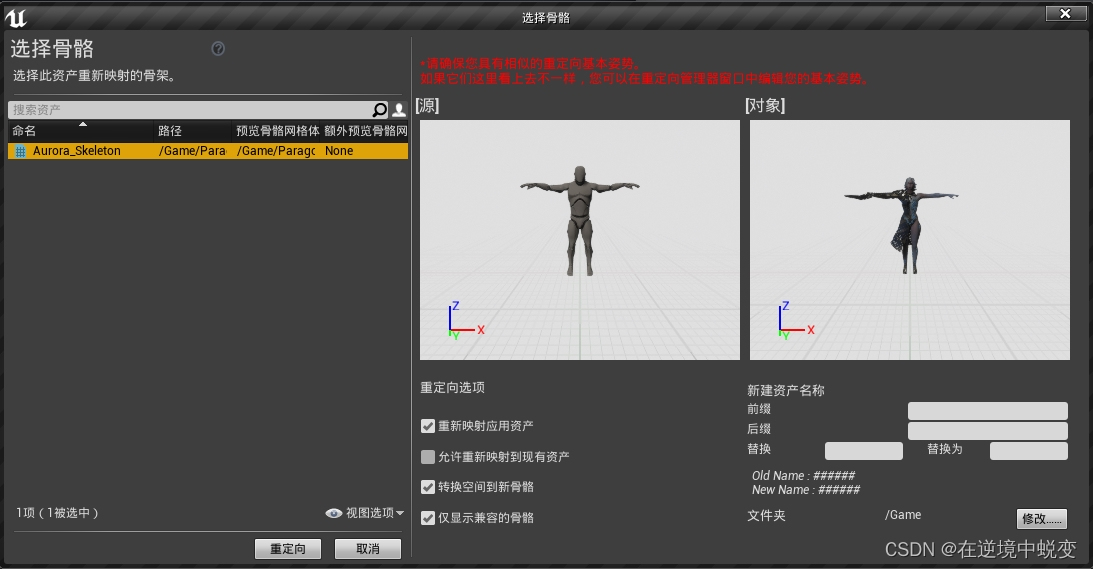Click the user filter icon beside search
Viewport: 1093px width, 569px height.
(x=399, y=109)
